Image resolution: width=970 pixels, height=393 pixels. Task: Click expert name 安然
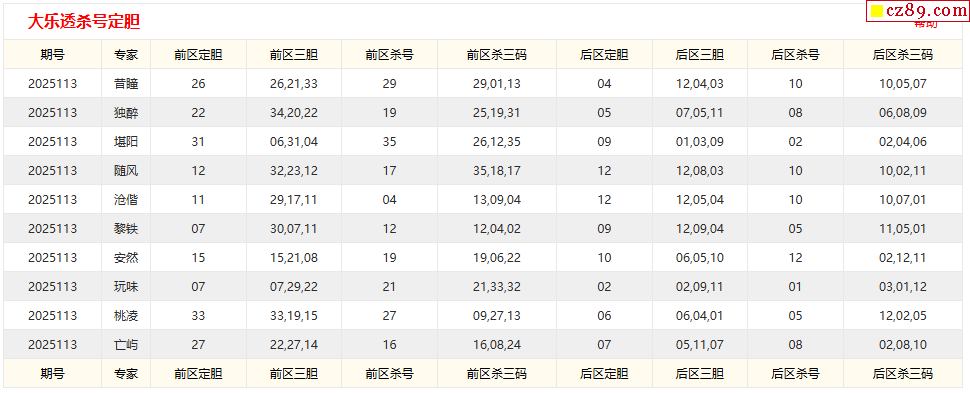click(126, 257)
